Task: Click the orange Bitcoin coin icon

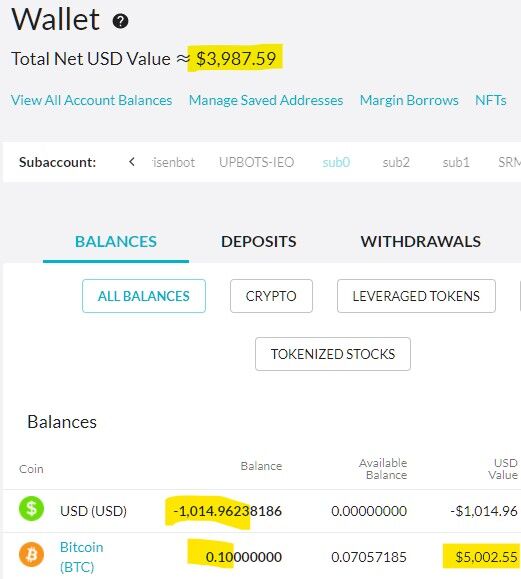Action: [31, 554]
